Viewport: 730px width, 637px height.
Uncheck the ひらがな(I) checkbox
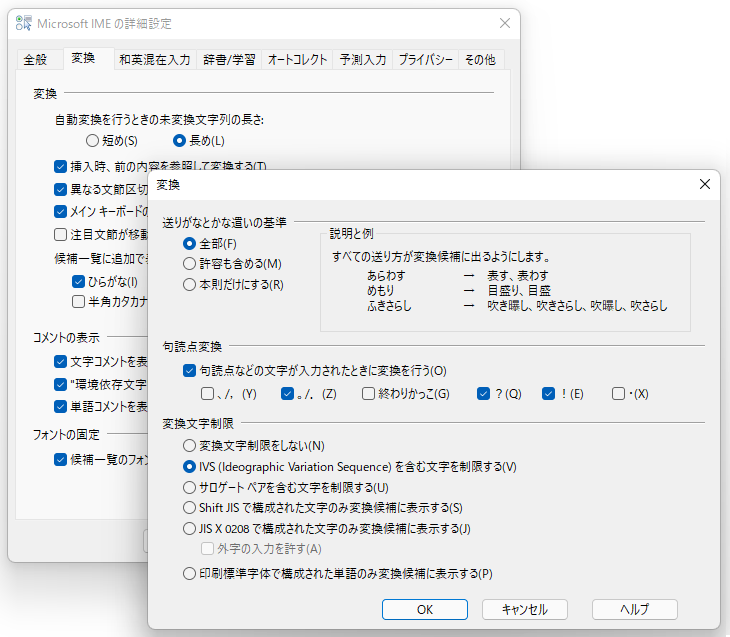pos(78,281)
